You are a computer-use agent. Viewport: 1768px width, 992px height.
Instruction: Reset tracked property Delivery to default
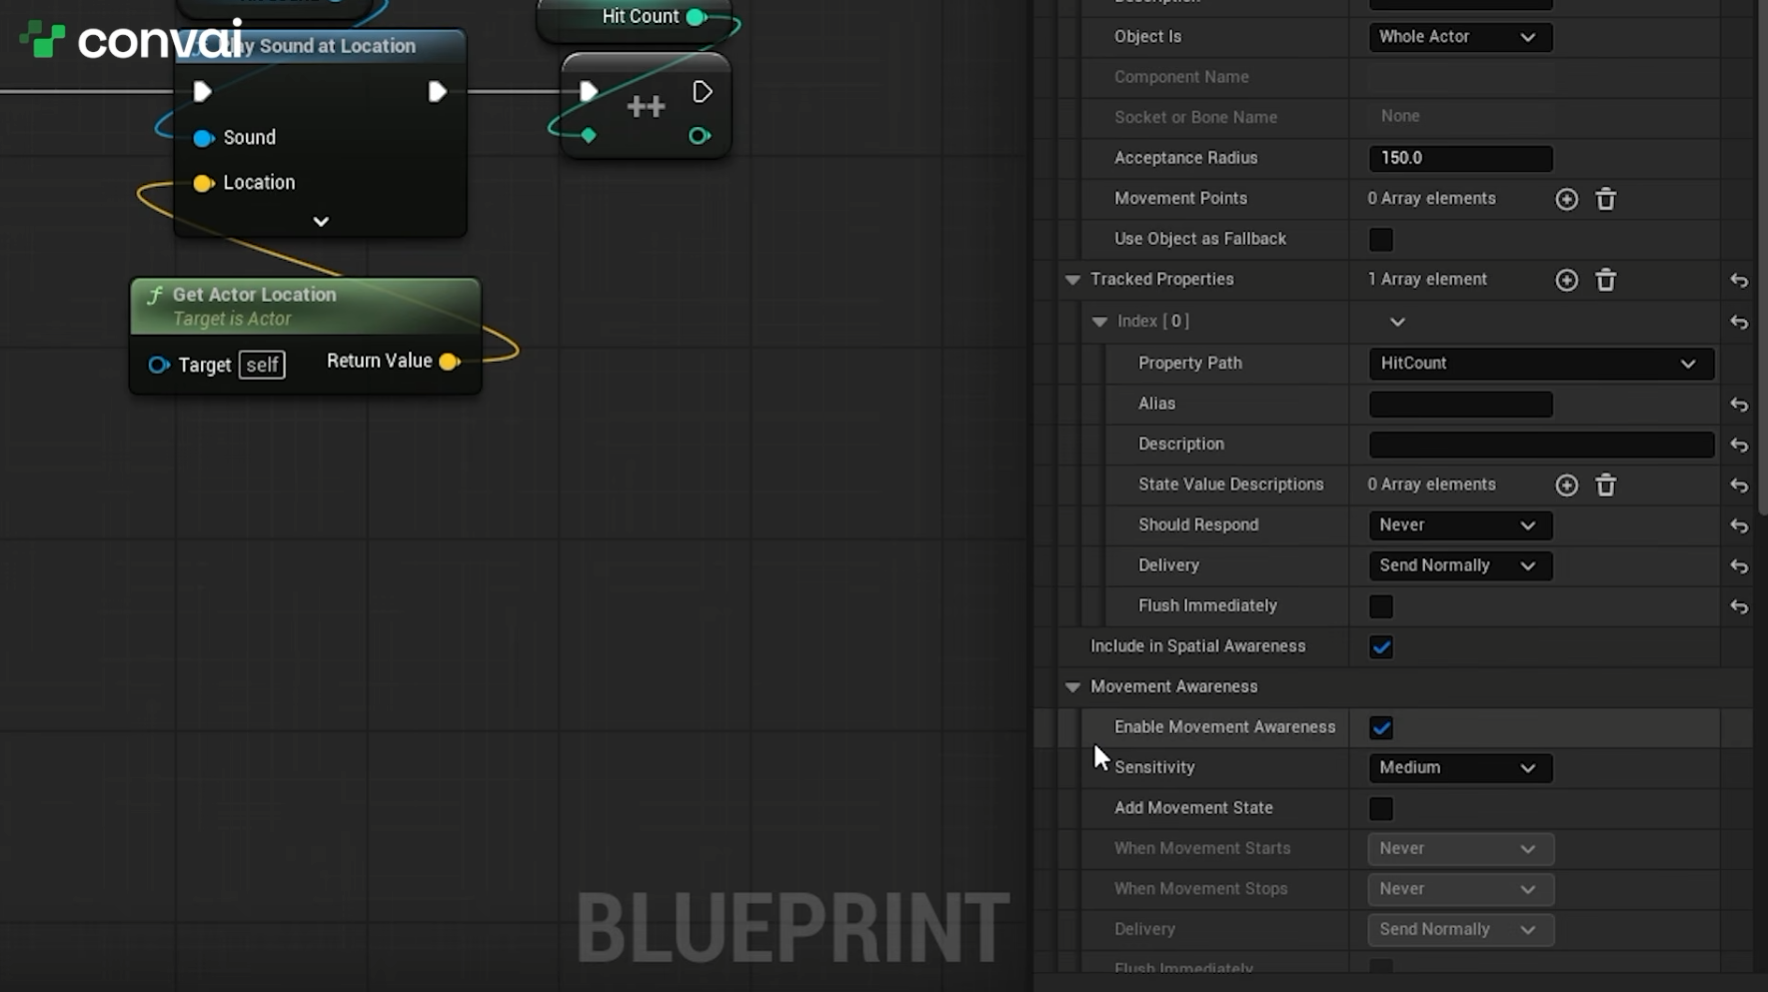coord(1739,566)
